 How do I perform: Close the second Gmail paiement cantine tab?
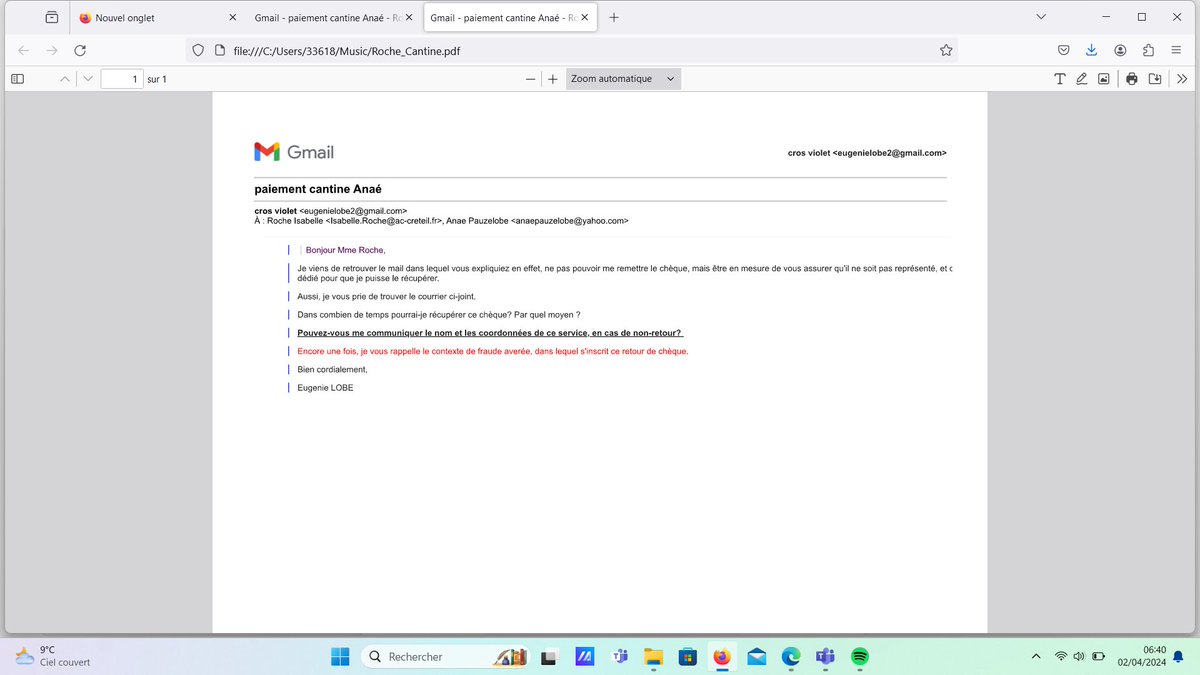408,18
